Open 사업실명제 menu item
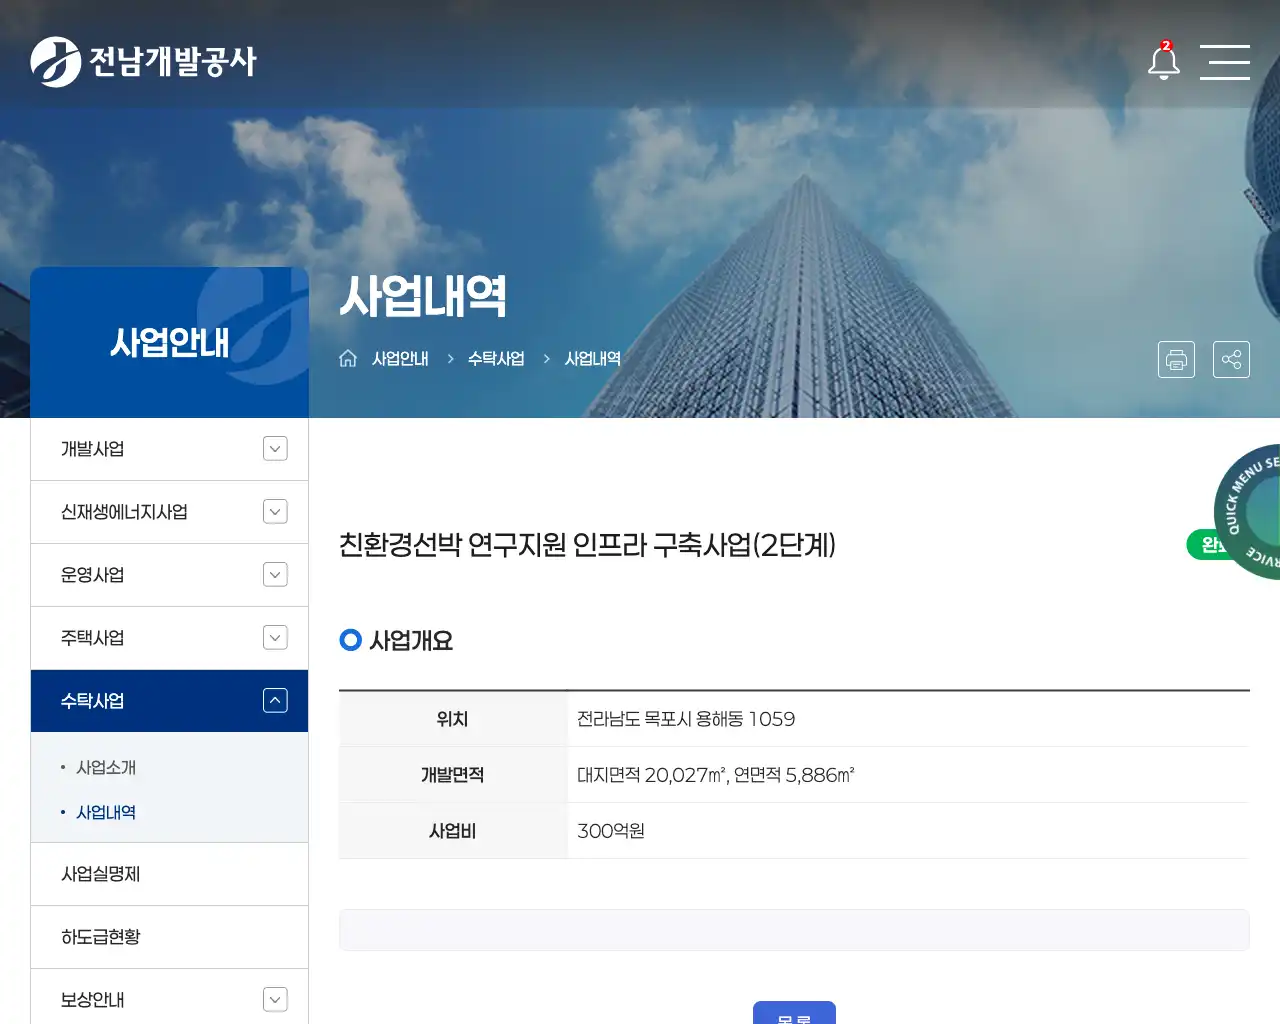 (169, 874)
